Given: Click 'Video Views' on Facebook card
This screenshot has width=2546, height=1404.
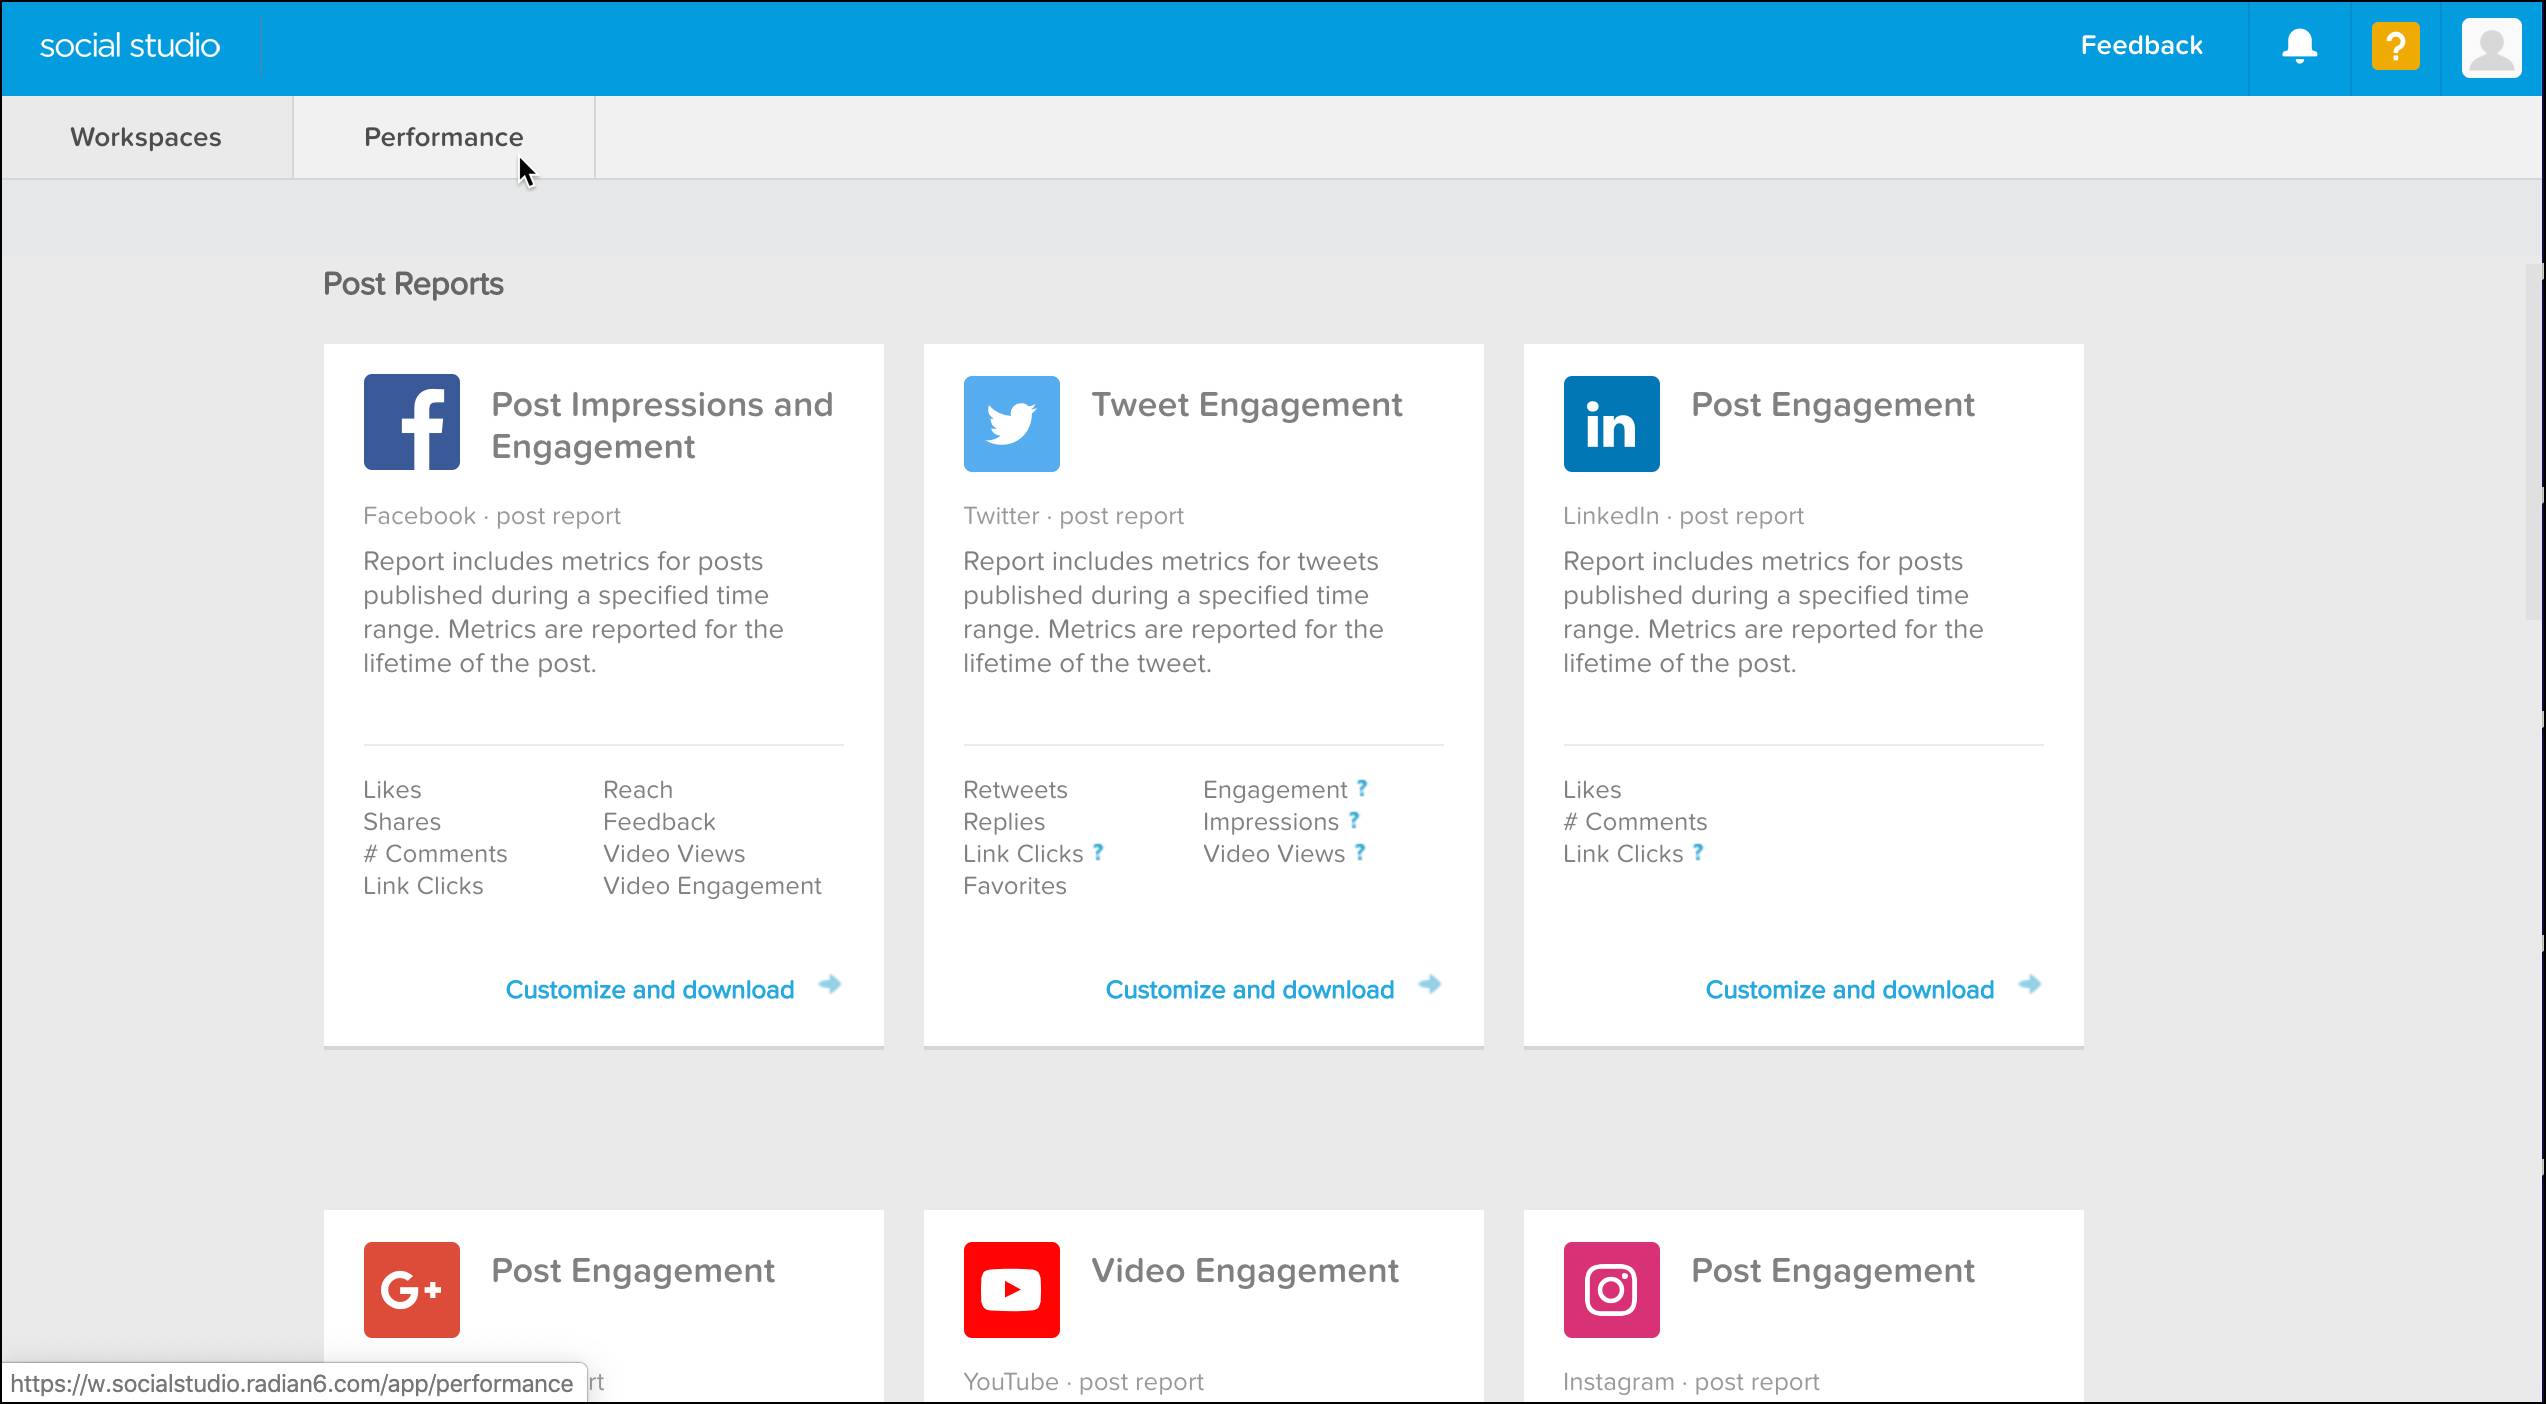Looking at the screenshot, I should point(674,854).
